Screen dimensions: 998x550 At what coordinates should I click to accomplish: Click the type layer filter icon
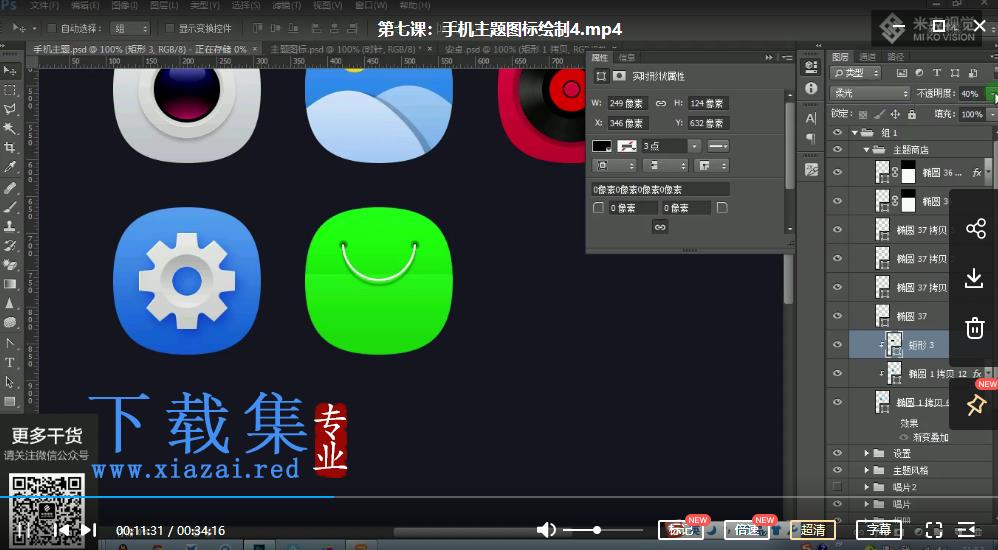[x=936, y=73]
